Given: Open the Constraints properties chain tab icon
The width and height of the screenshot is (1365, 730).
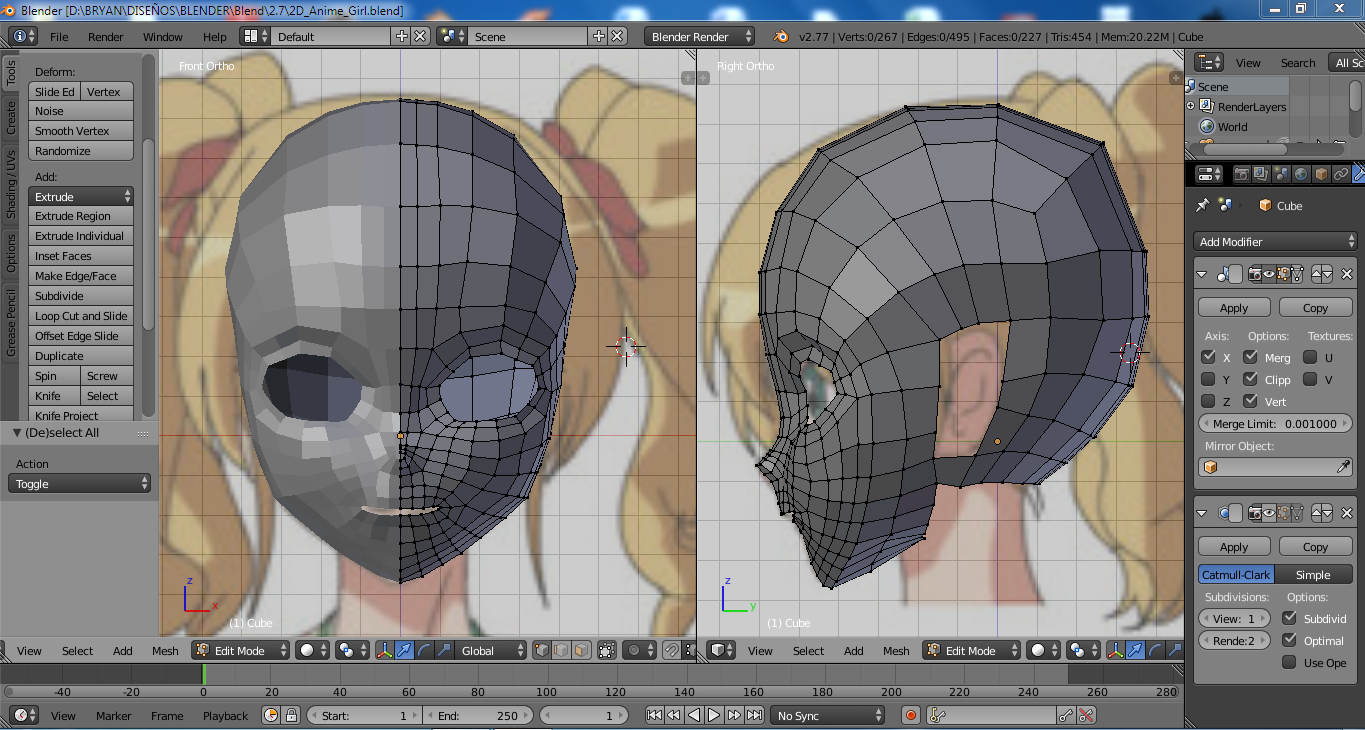Looking at the screenshot, I should [1341, 174].
